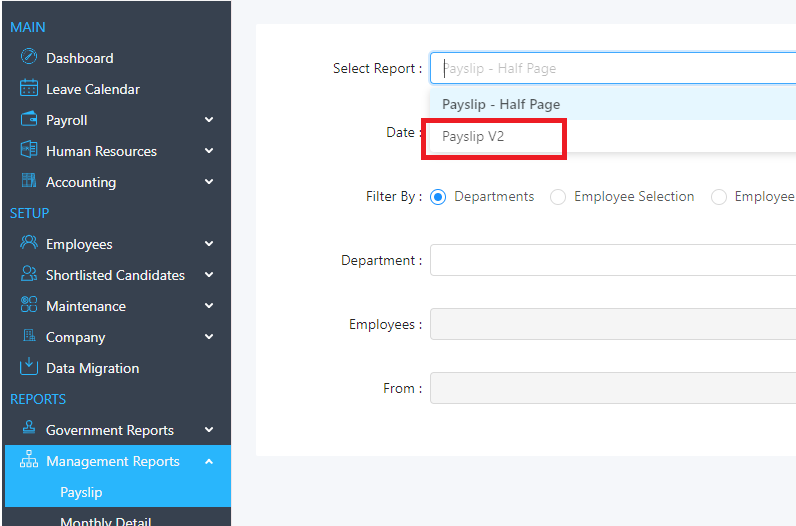Click the Human Resources label
Screen dimensions: 796x526
tap(102, 151)
